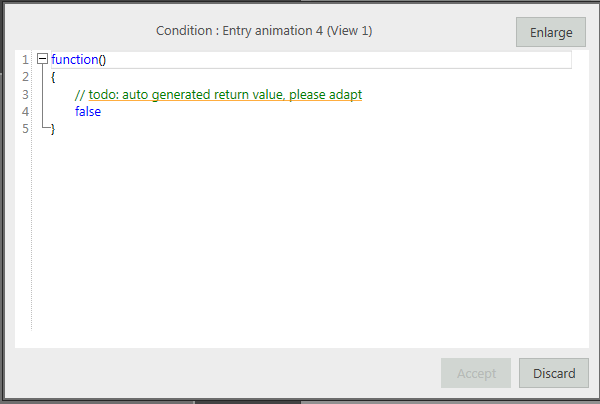This screenshot has width=600, height=404.
Task: Place cursor on the function keyword
Action: click(75, 60)
